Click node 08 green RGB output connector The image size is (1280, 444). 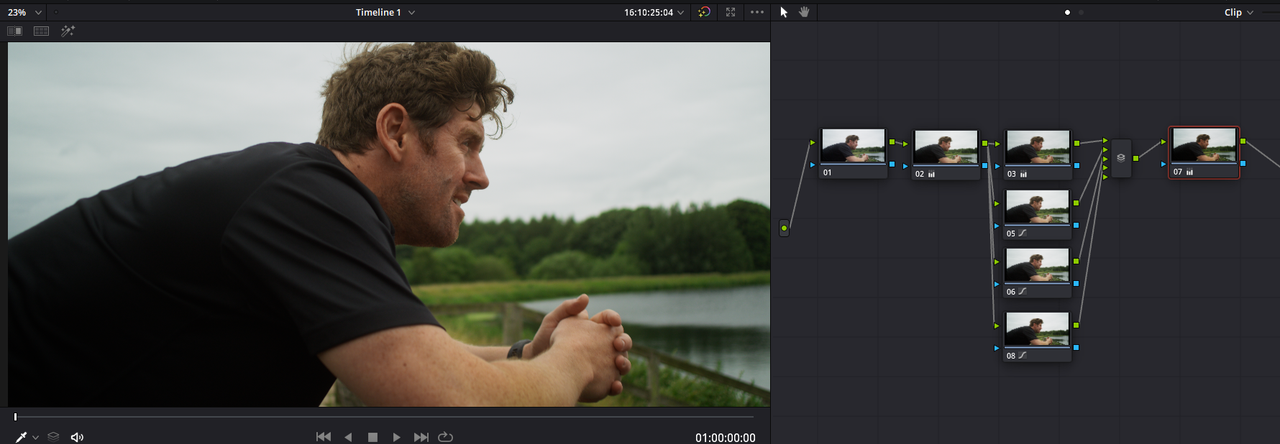[1076, 324]
